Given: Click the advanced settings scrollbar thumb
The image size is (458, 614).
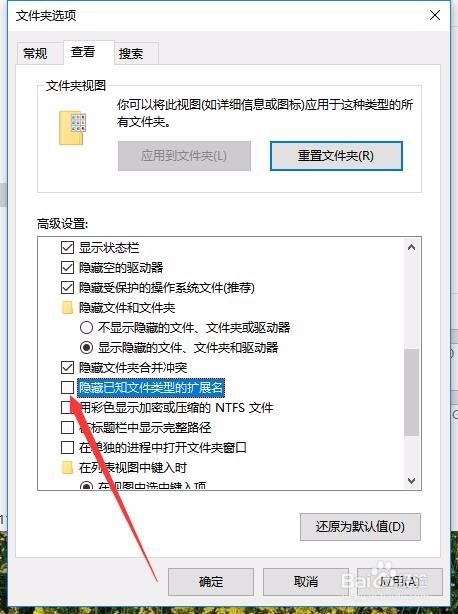Looking at the screenshot, I should pos(411,392).
